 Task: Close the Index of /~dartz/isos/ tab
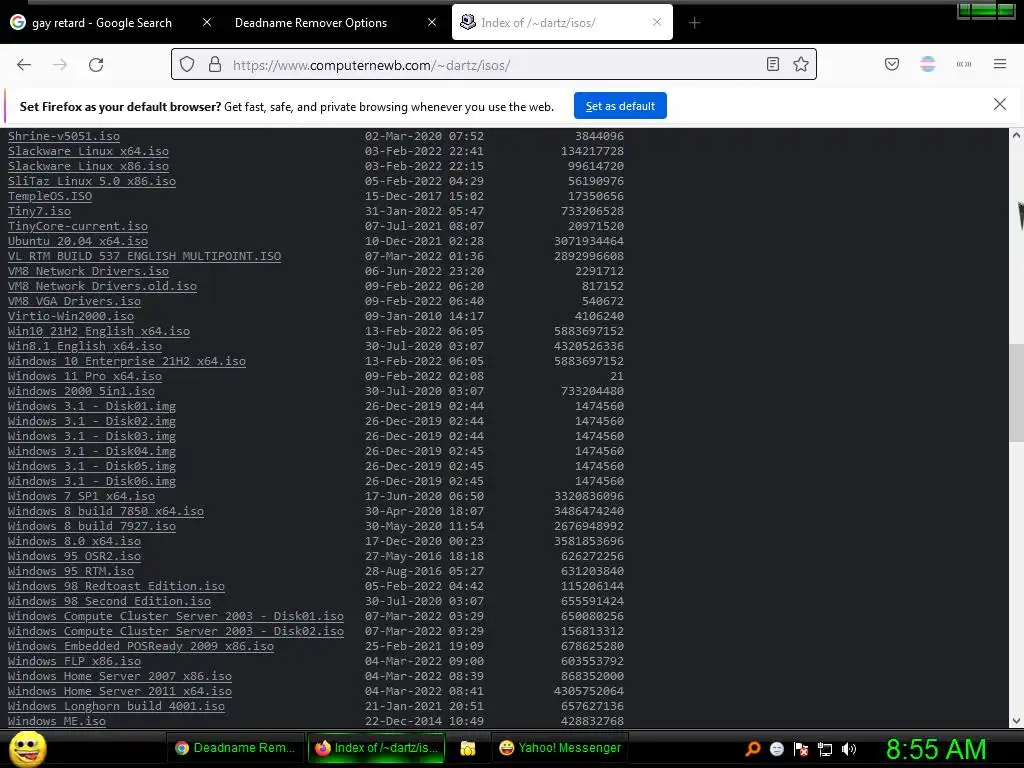click(657, 22)
